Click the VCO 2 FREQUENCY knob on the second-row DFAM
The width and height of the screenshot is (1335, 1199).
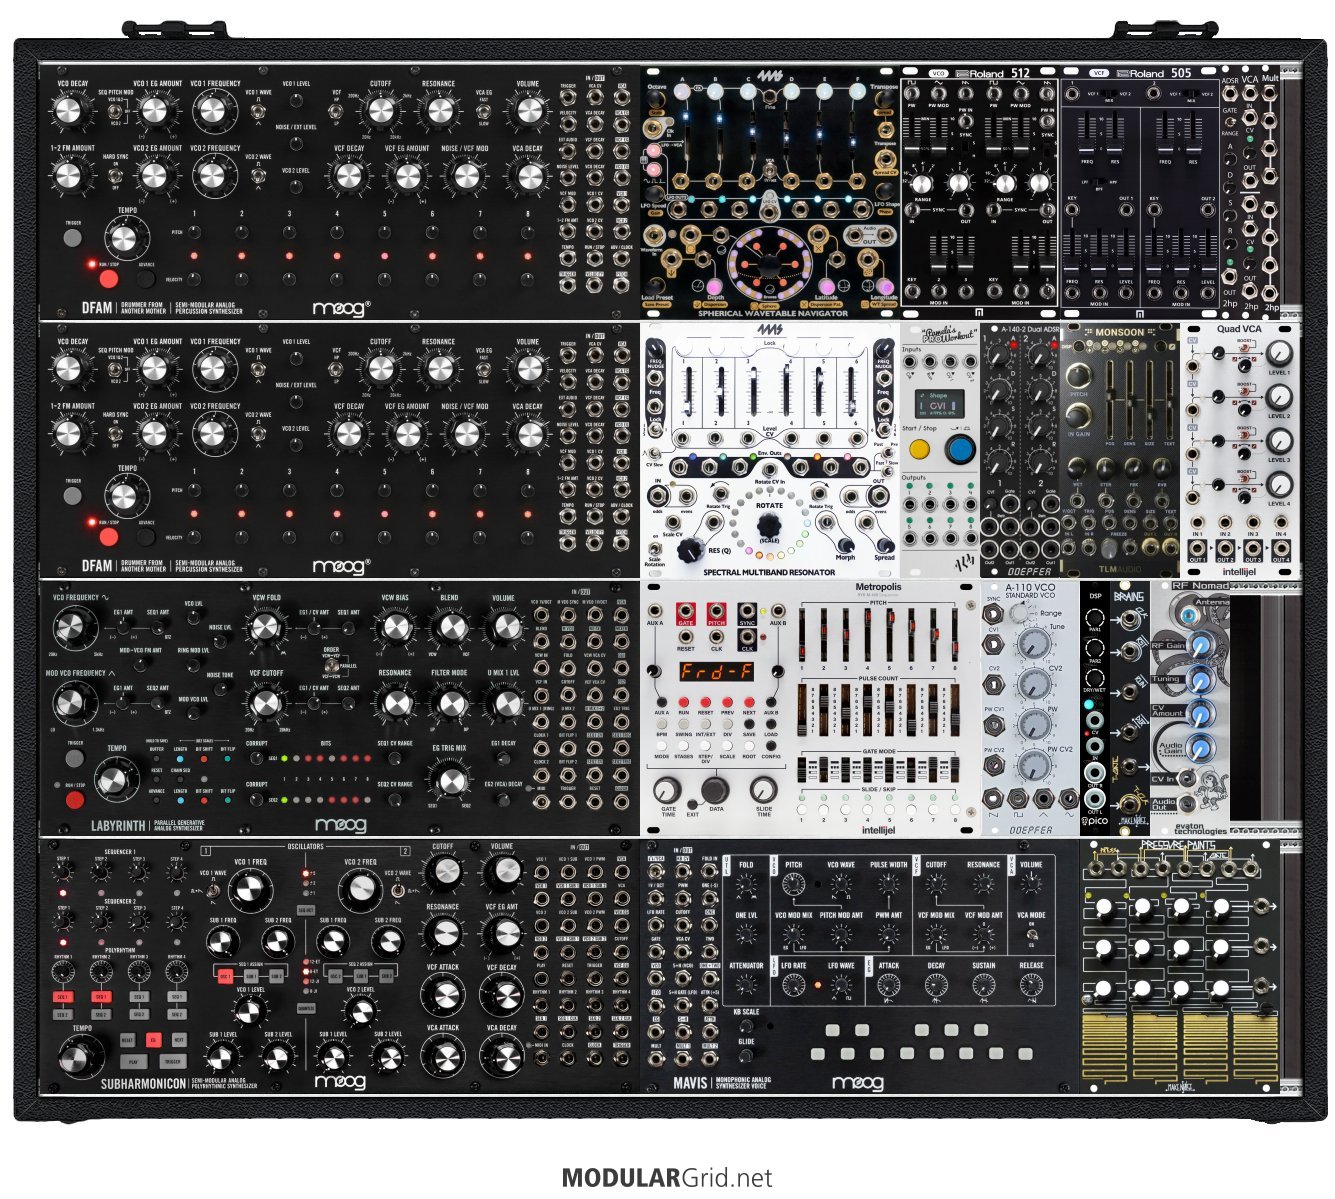pos(212,433)
